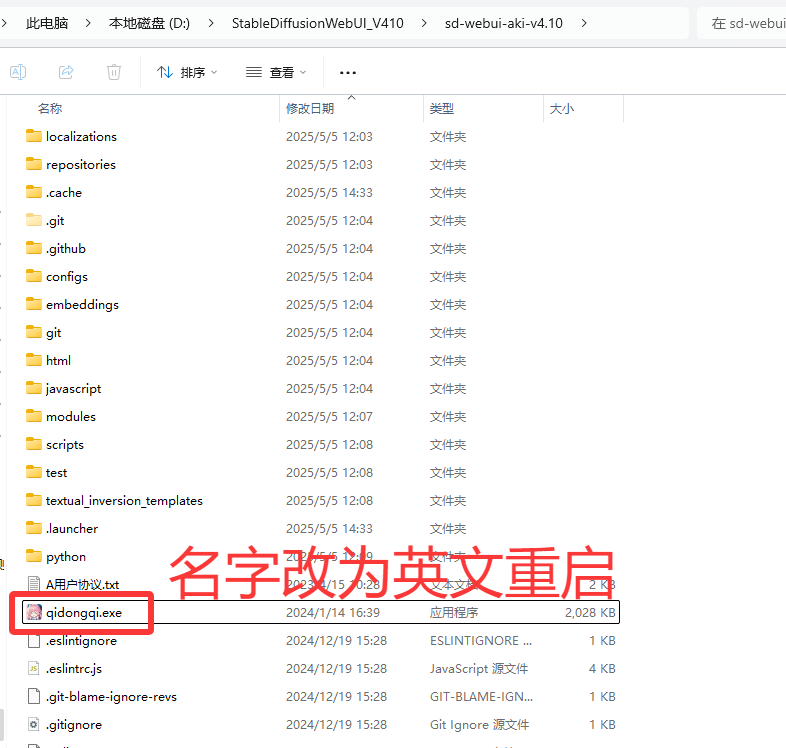Click the .git-blame-ignore-revs file name
786x748 pixels.
click(111, 697)
